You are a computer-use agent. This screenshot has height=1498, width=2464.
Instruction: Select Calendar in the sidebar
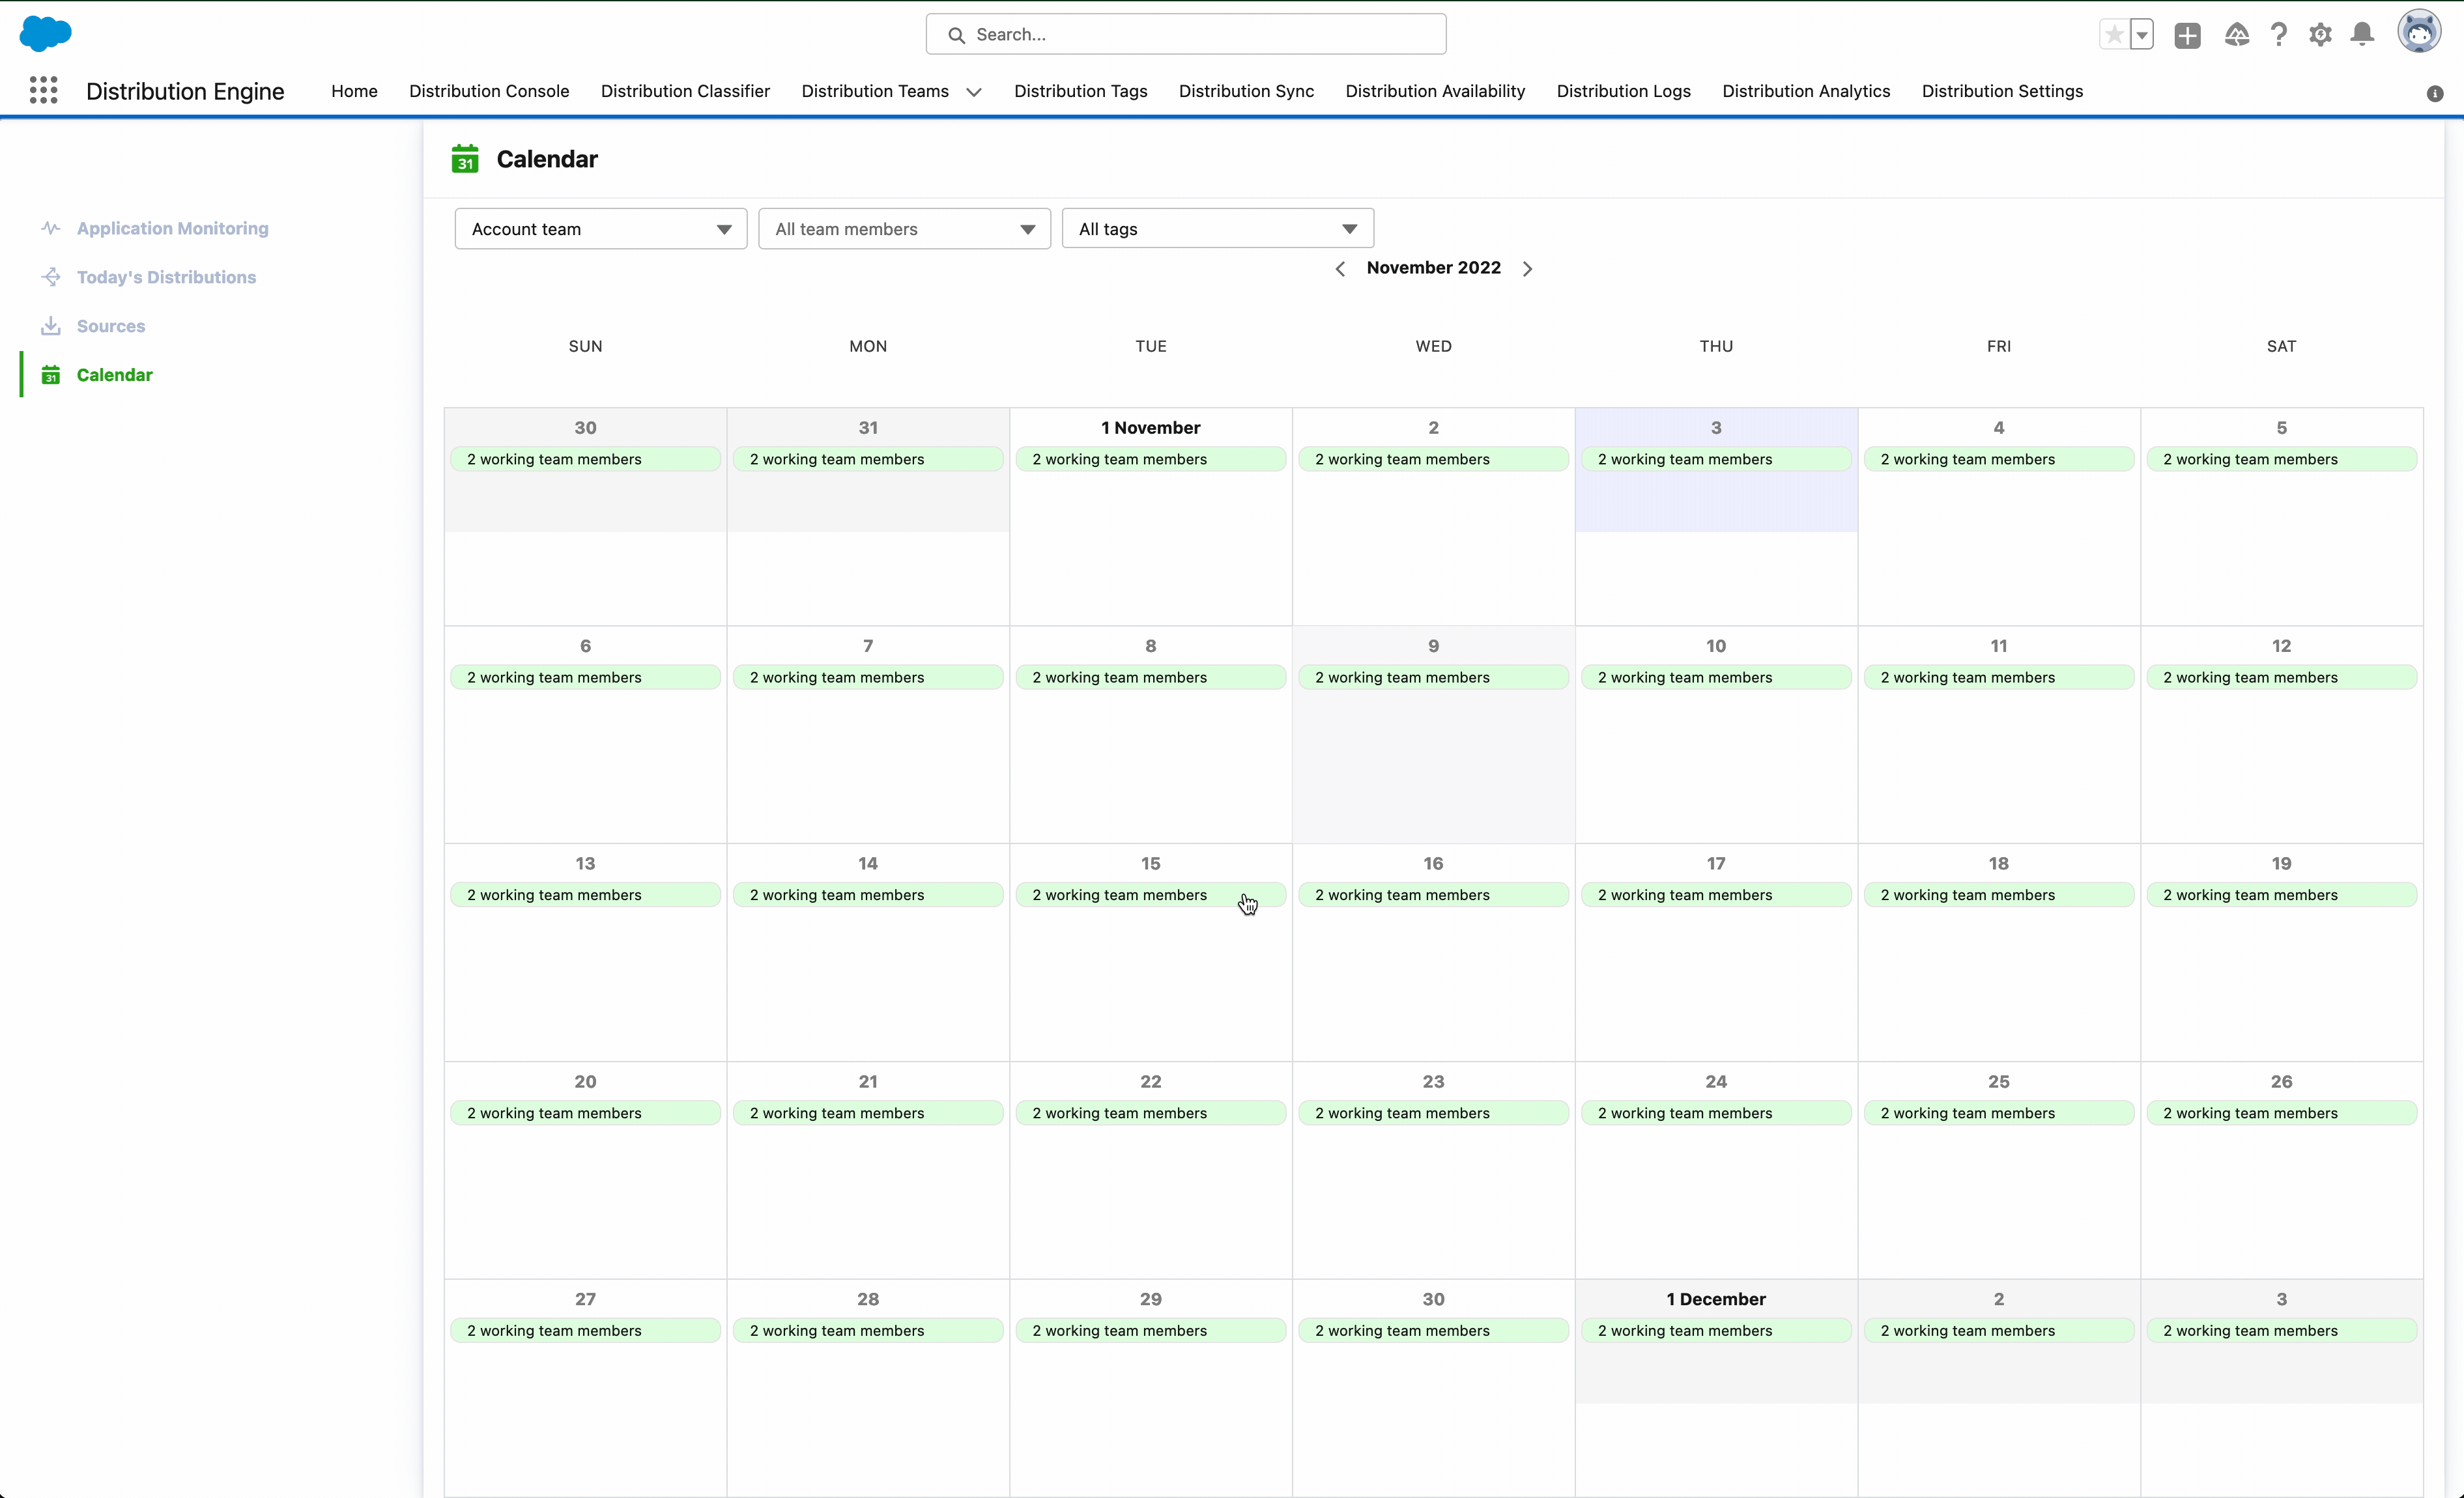[115, 375]
